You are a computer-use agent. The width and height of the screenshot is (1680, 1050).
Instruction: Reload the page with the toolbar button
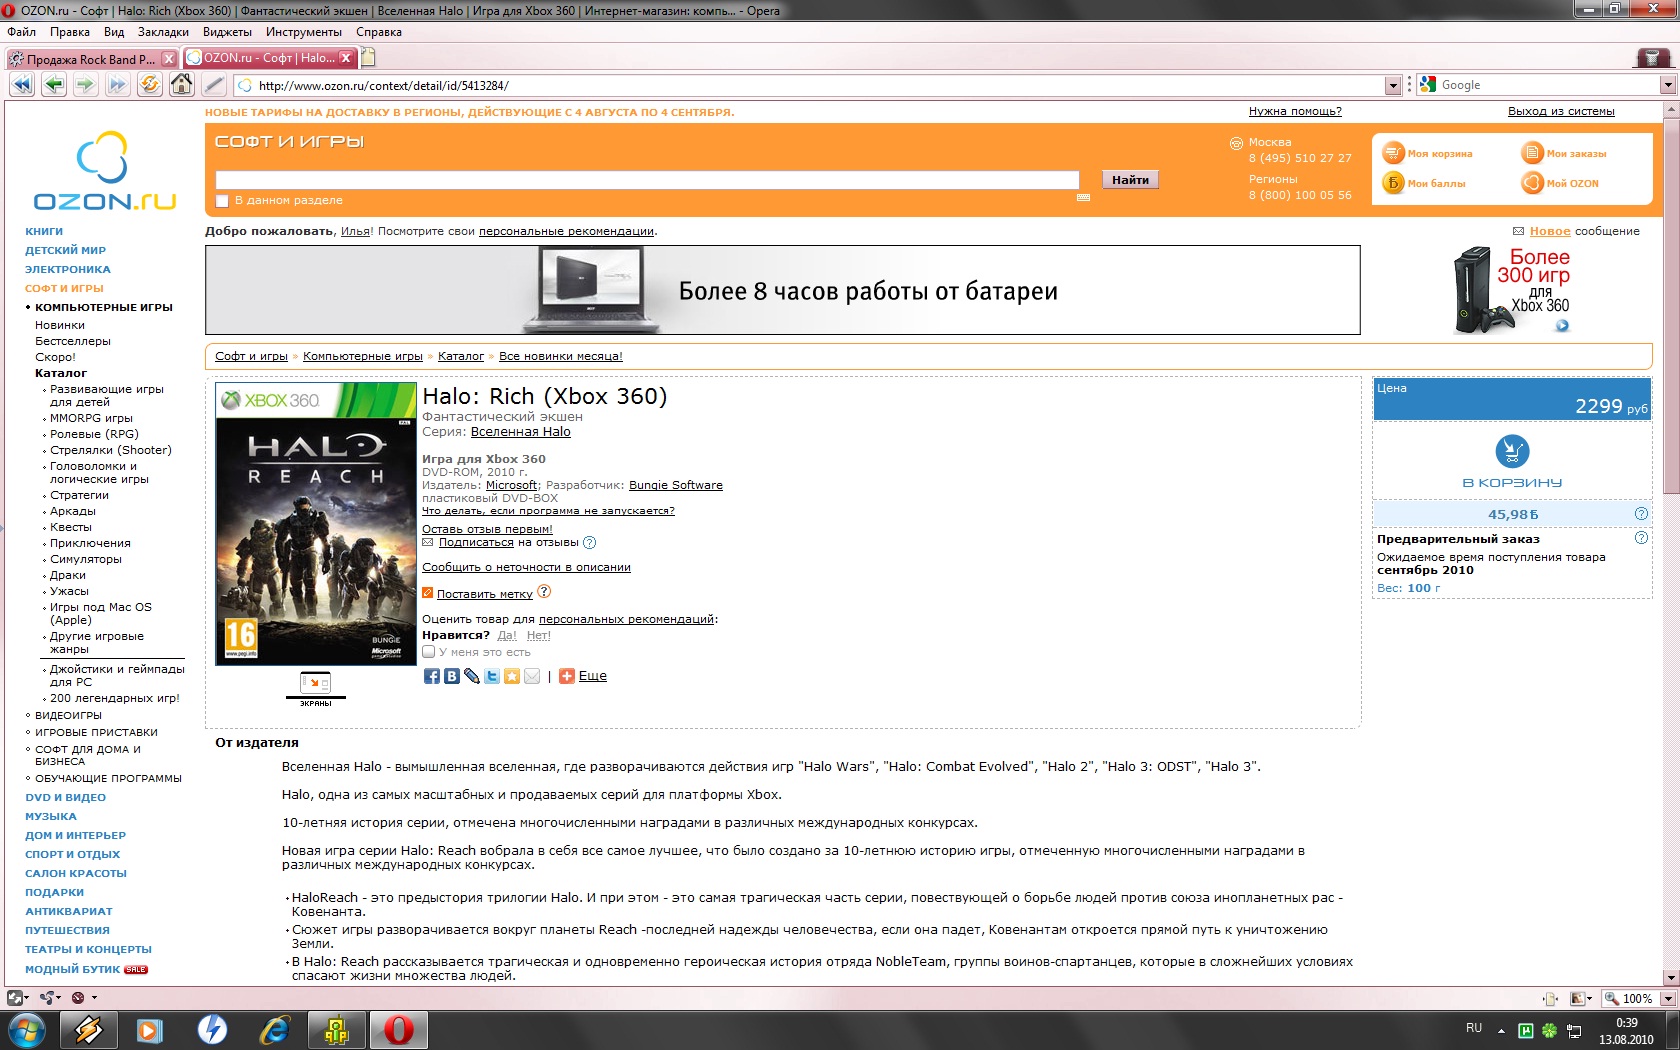149,85
